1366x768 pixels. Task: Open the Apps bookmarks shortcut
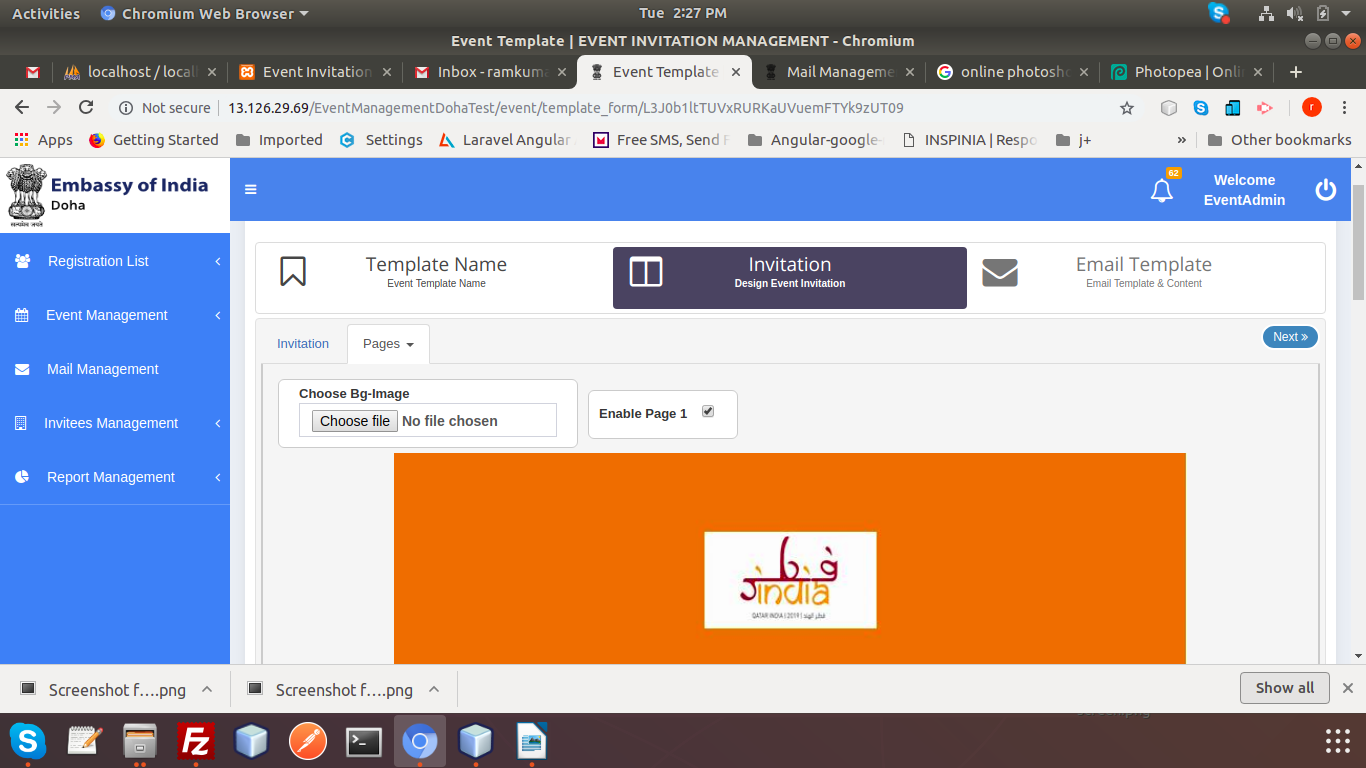(x=44, y=140)
